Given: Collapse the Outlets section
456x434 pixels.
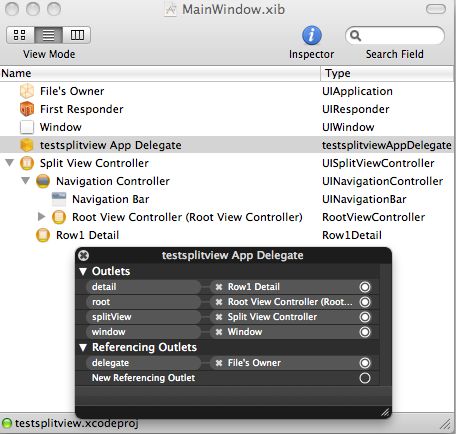Looking at the screenshot, I should pos(83,271).
